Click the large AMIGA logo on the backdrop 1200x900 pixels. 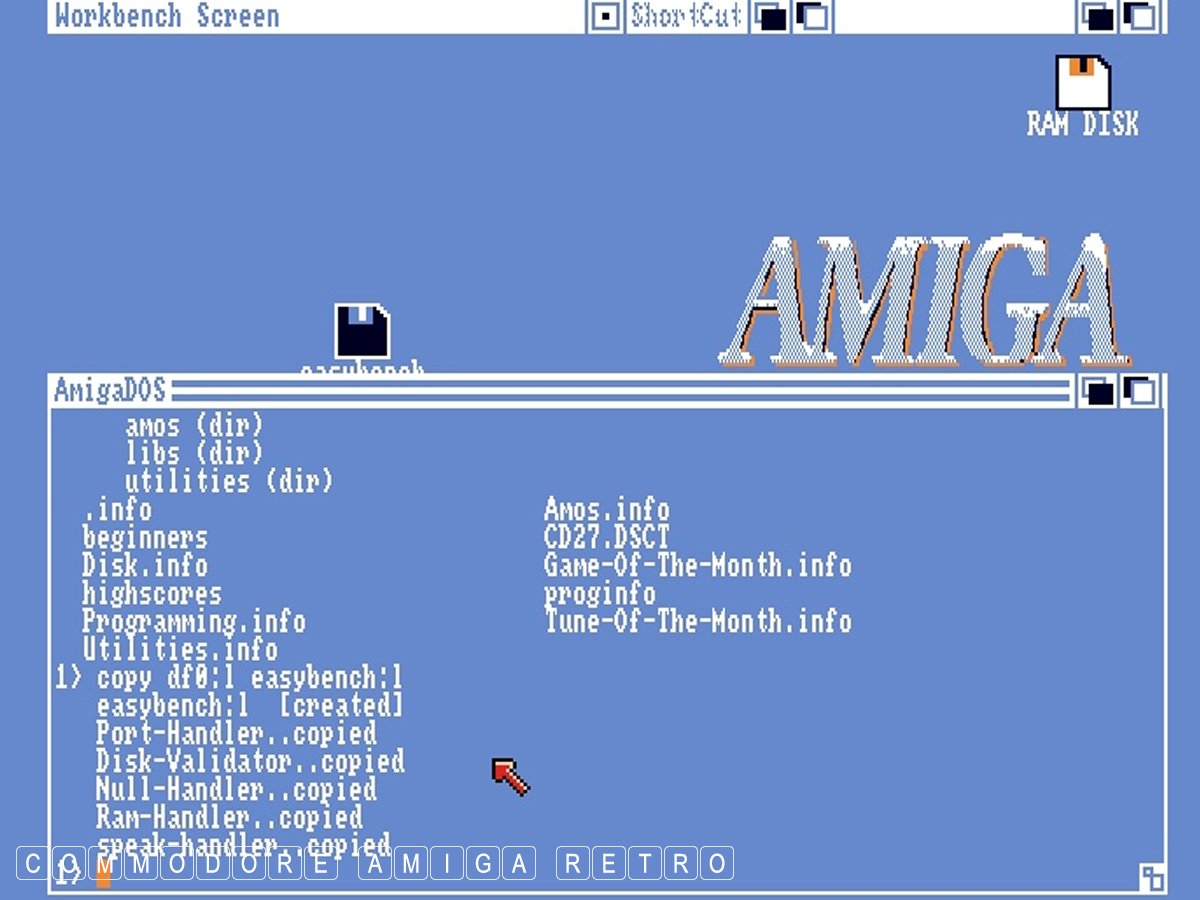click(x=925, y=300)
